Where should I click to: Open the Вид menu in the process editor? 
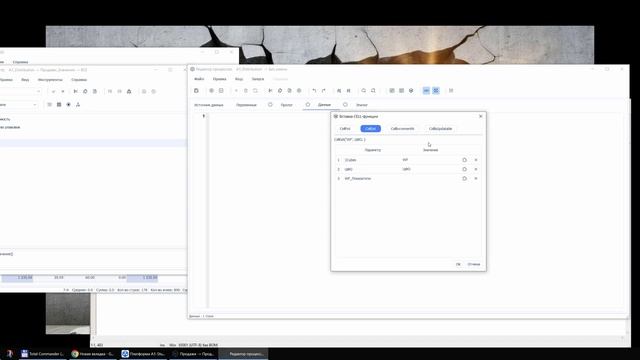(239, 79)
